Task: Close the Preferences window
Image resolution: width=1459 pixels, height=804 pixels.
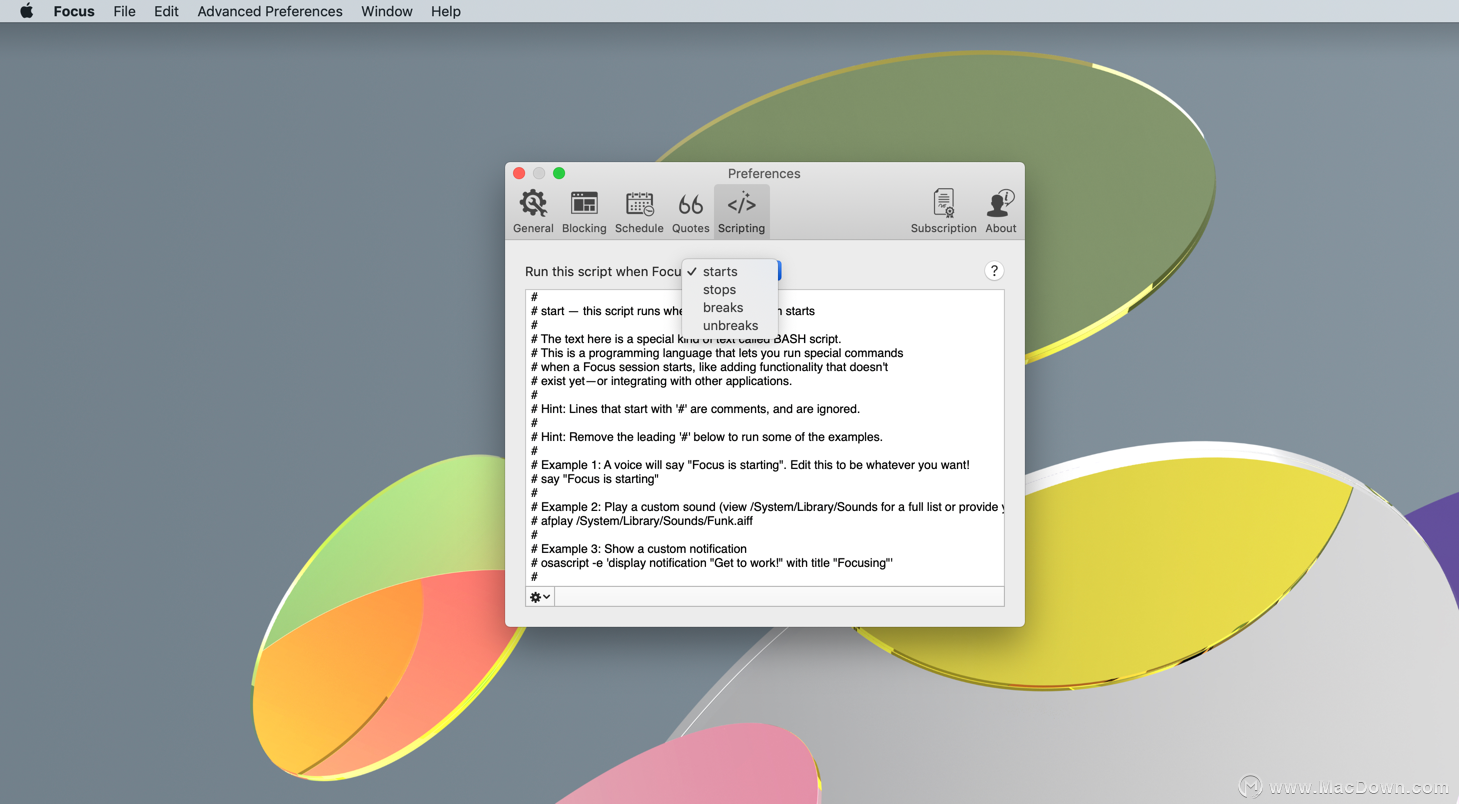Action: tap(519, 173)
